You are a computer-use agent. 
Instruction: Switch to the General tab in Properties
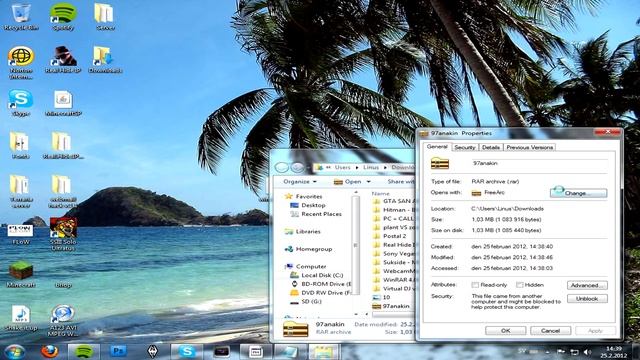[x=437, y=147]
